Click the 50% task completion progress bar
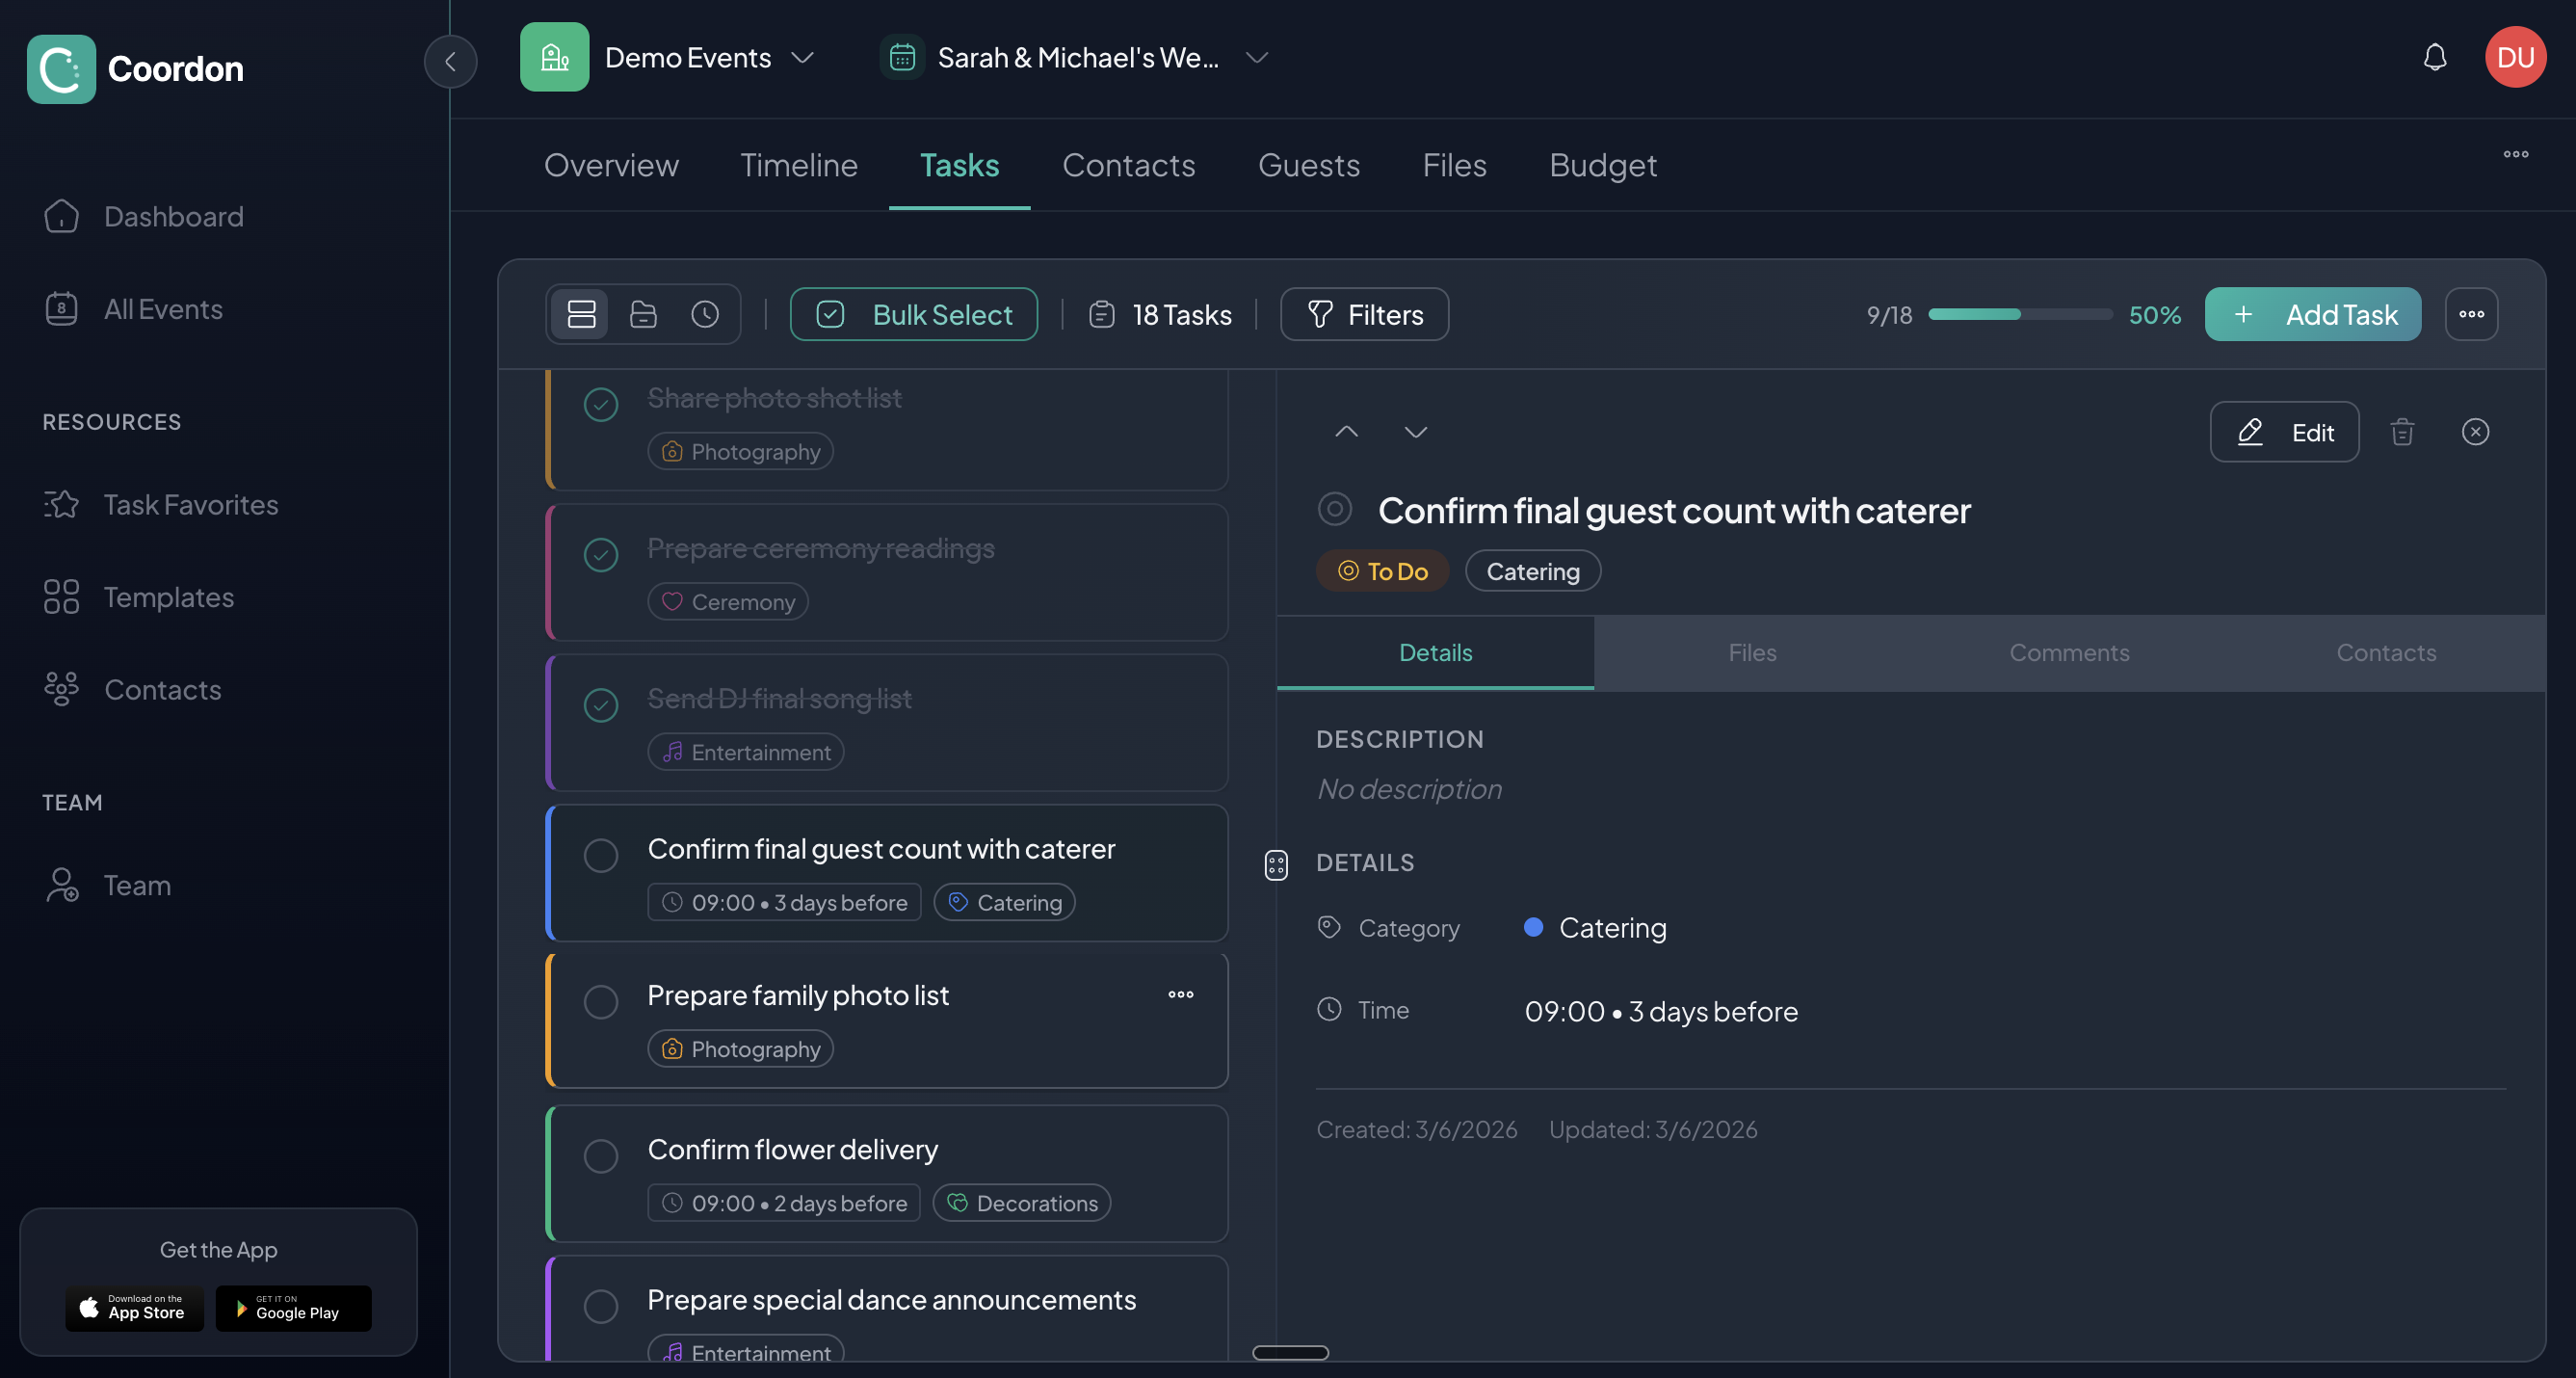Image resolution: width=2576 pixels, height=1378 pixels. [2020, 314]
